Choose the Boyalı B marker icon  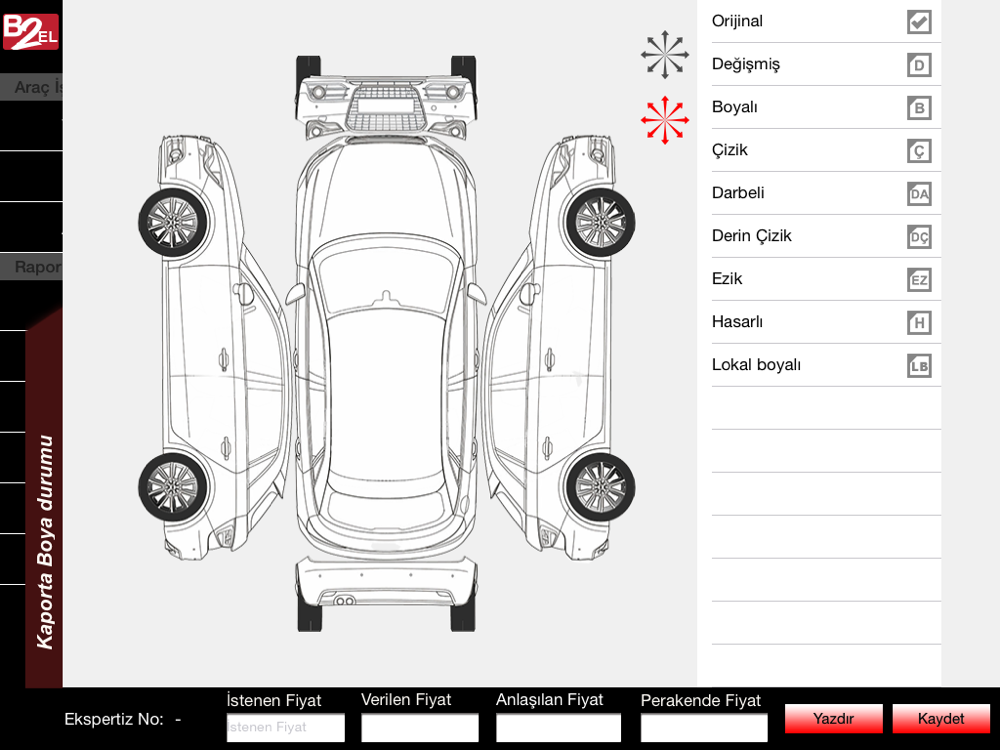click(x=919, y=108)
